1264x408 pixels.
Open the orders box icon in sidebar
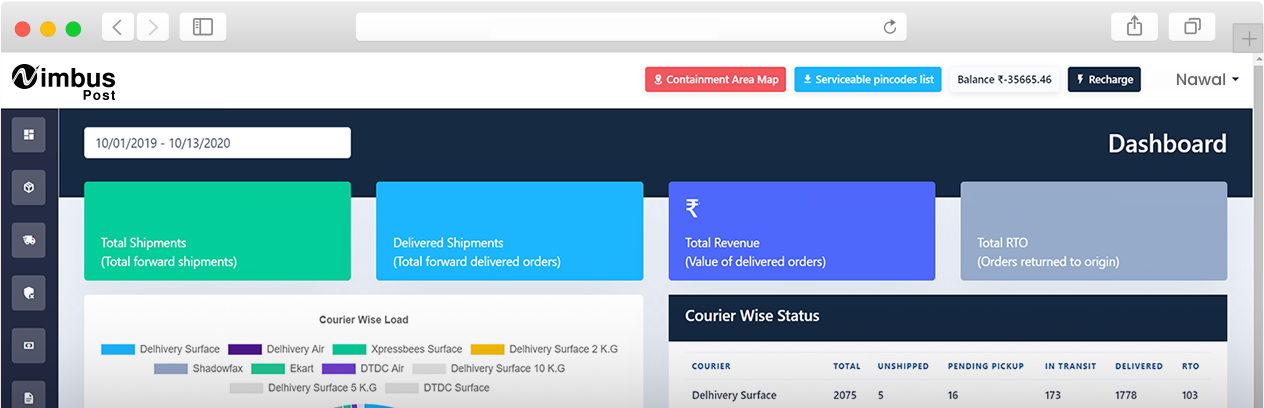[28, 187]
